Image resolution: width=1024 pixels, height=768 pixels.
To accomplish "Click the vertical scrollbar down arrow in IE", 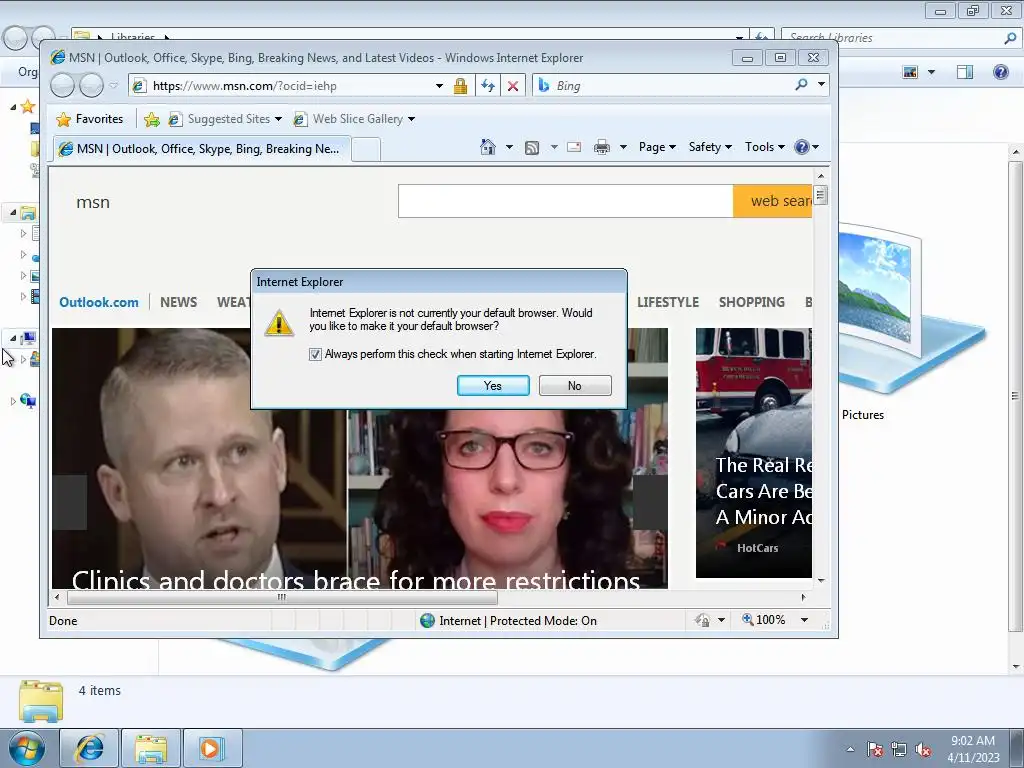I will (821, 580).
